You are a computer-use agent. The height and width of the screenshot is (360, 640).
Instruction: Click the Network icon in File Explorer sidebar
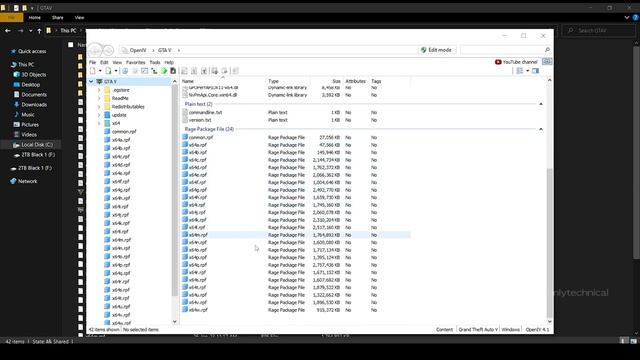(13, 181)
